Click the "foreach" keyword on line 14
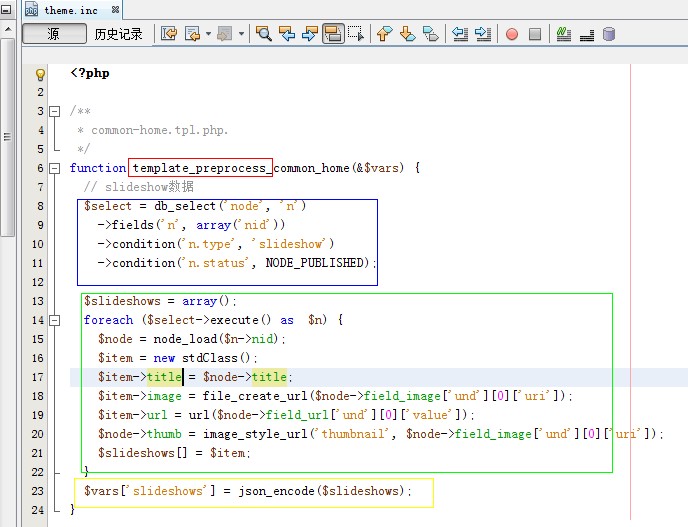 108,320
